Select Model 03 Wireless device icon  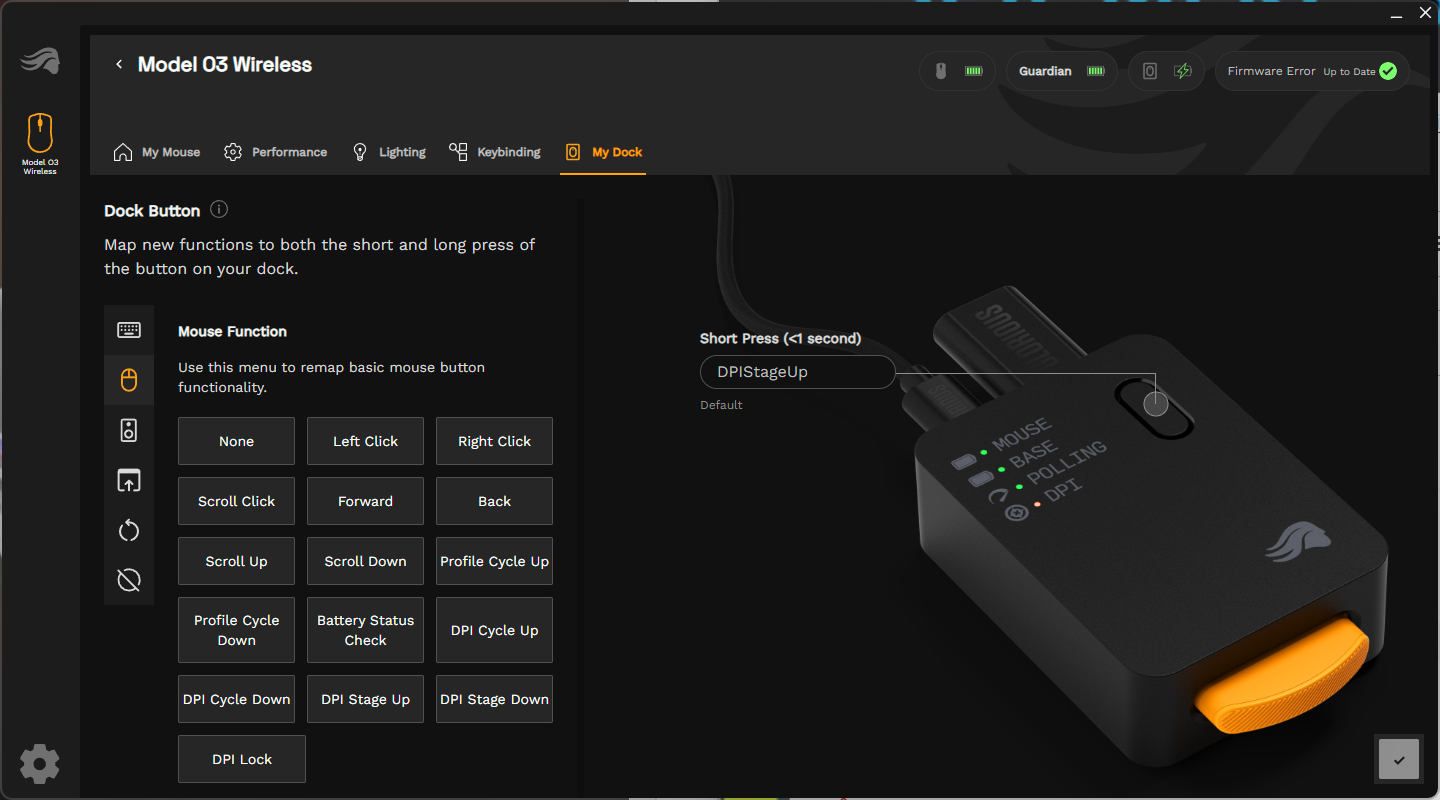click(40, 142)
